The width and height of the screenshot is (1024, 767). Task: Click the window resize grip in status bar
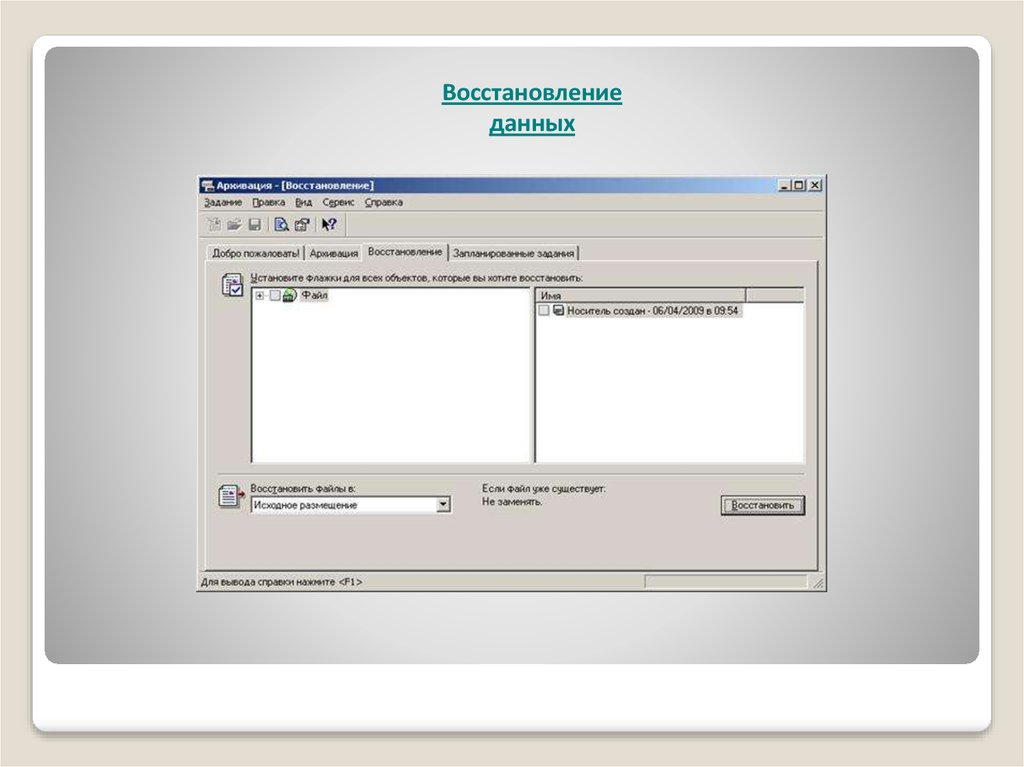click(818, 583)
